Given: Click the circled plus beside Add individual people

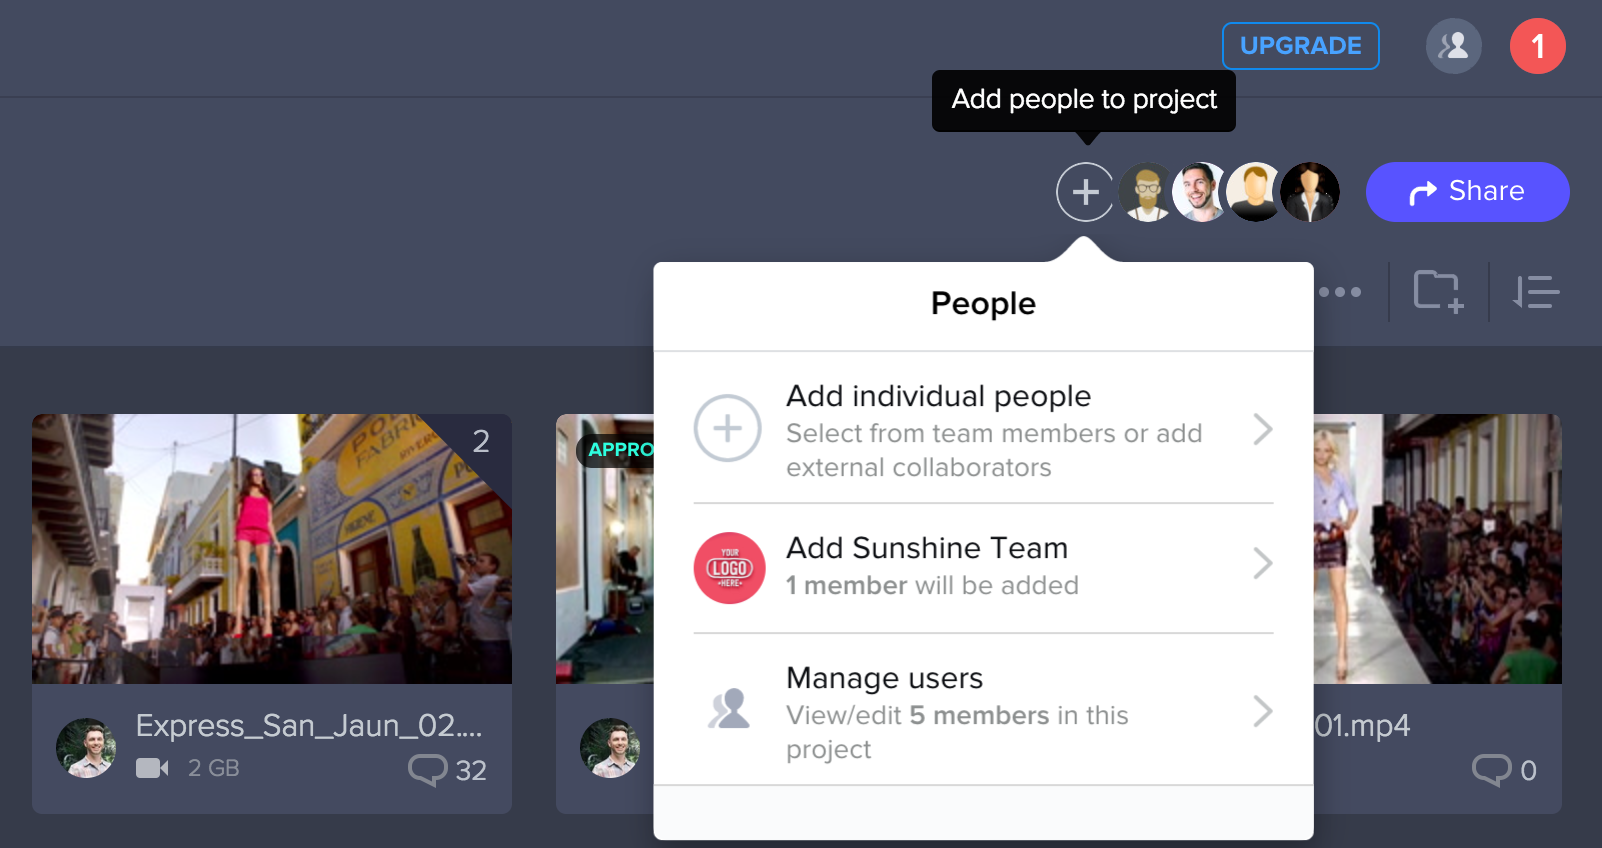Looking at the screenshot, I should [728, 428].
